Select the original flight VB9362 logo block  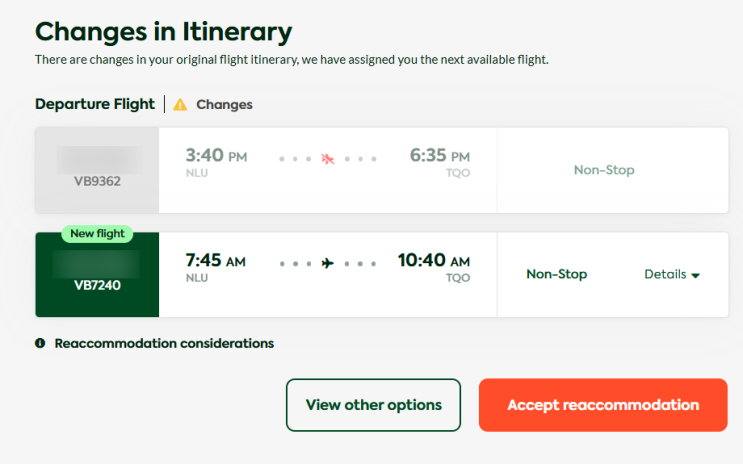pos(97,170)
